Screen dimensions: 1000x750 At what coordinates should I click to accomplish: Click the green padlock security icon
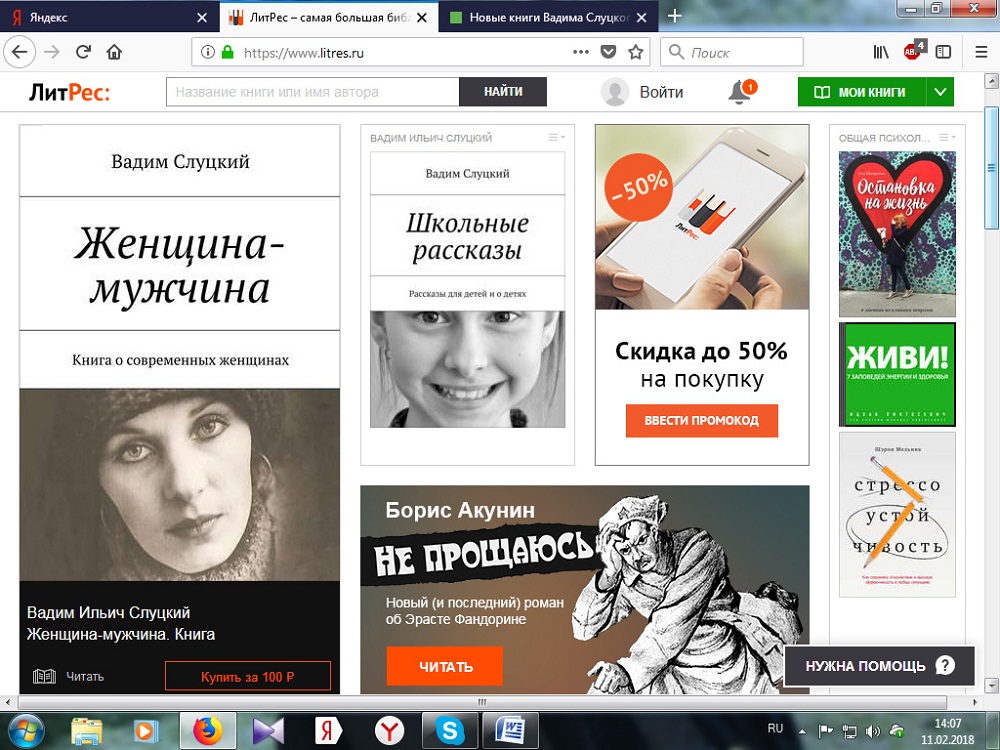(227, 52)
